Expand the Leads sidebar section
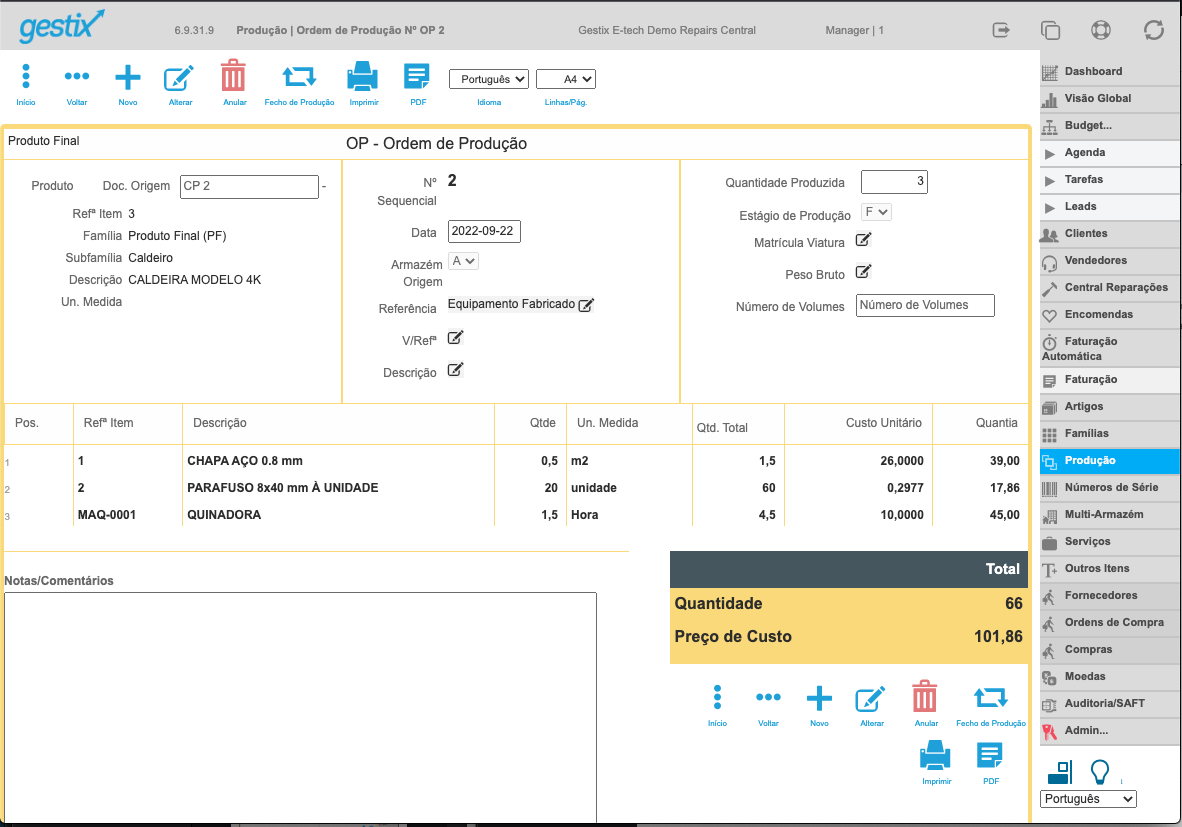This screenshot has width=1182, height=827. pyautogui.click(x=1110, y=207)
